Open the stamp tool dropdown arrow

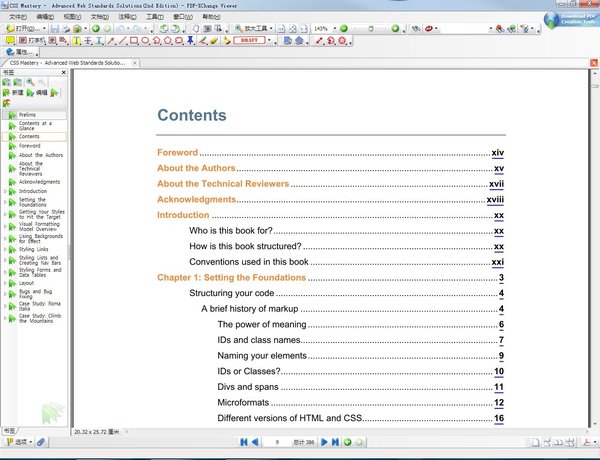coord(269,40)
